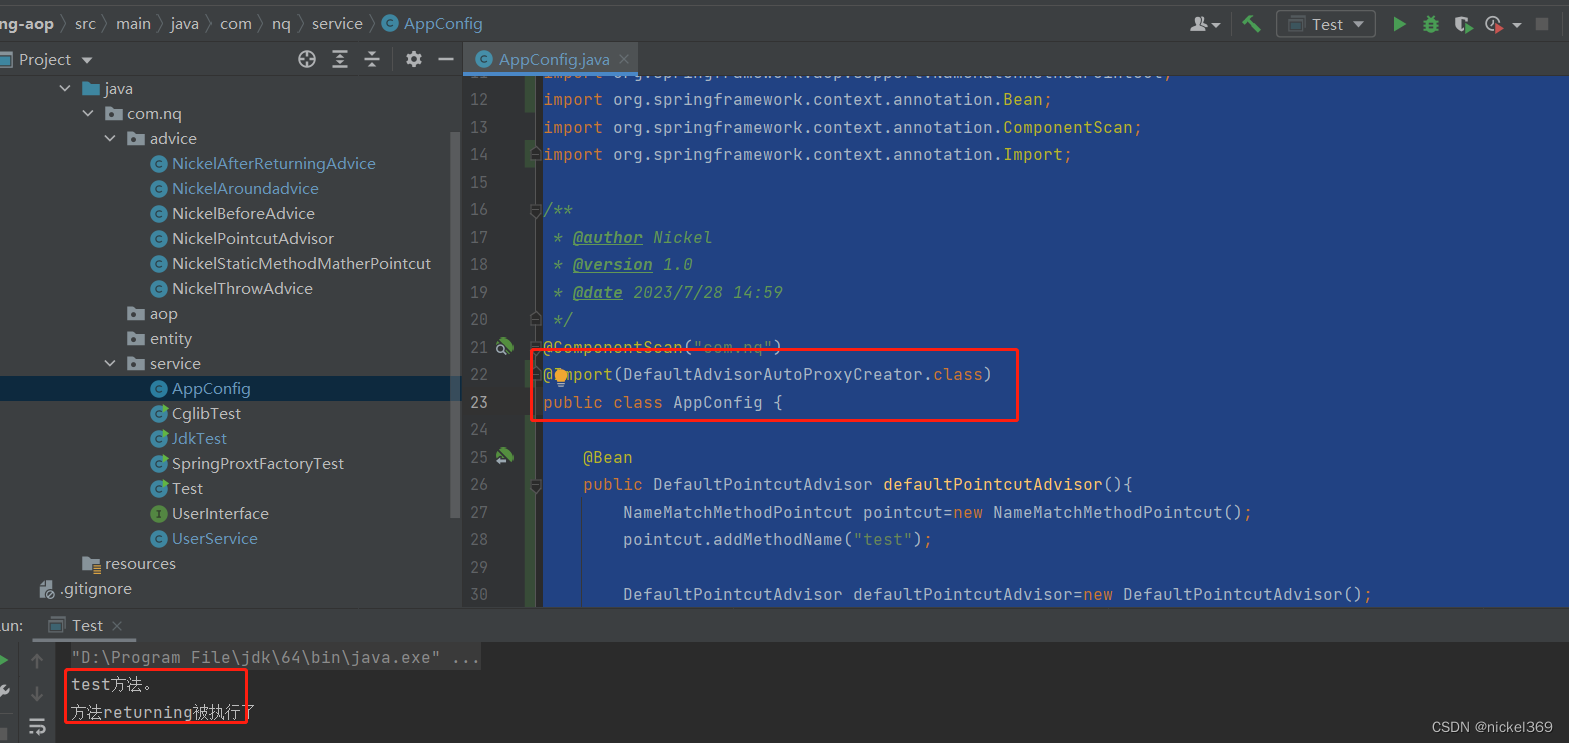The image size is (1569, 743).
Task: Click line number 23 in gutter
Action: pos(479,402)
